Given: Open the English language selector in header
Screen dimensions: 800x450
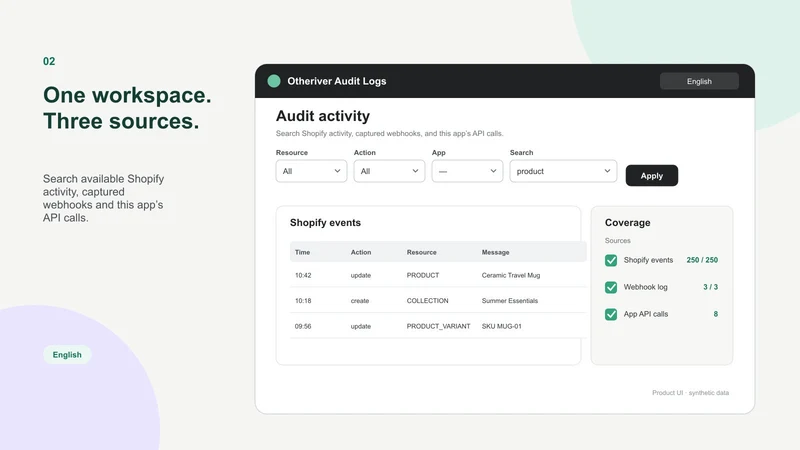Looking at the screenshot, I should (699, 81).
